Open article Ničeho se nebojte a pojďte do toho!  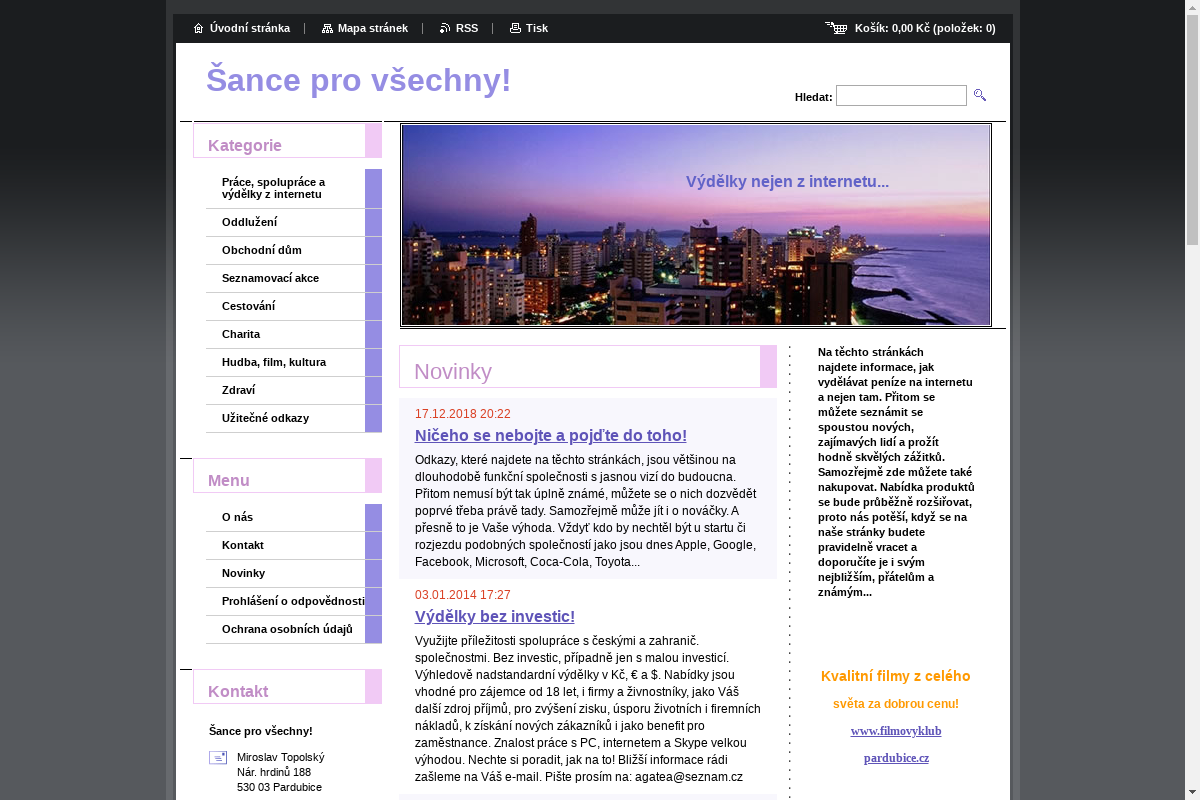550,436
